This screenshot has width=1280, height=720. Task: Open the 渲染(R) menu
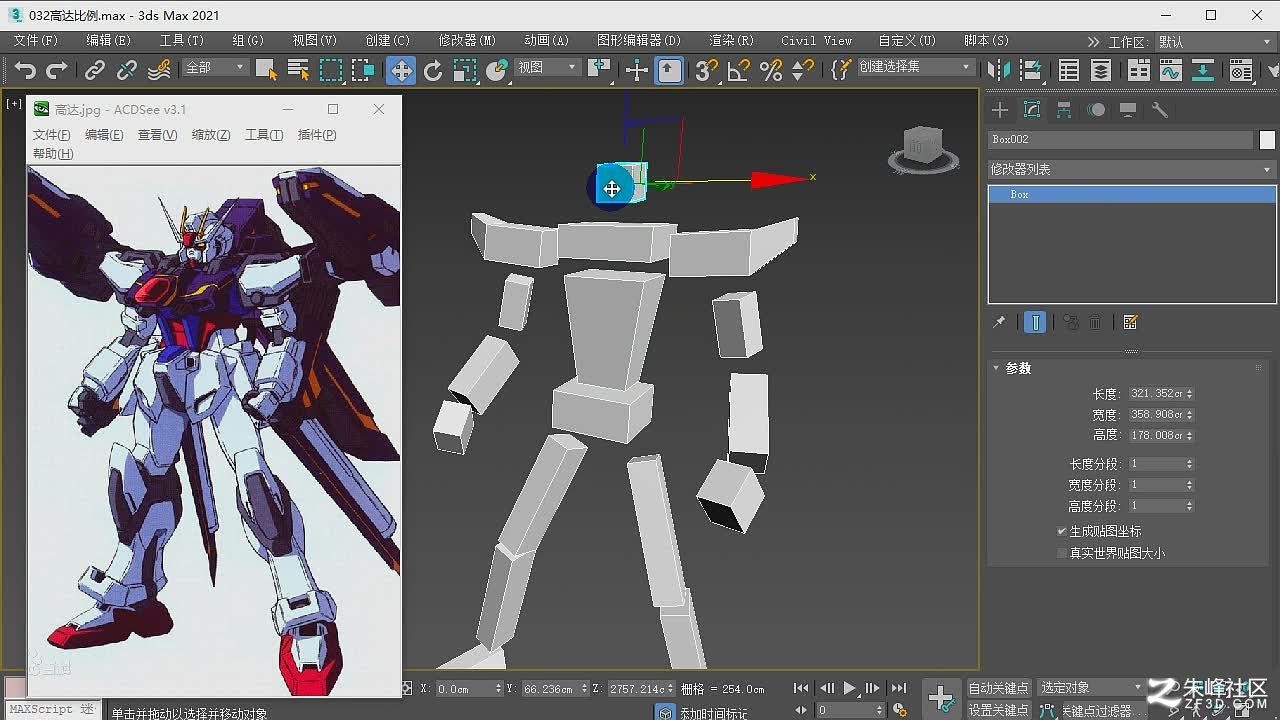731,41
